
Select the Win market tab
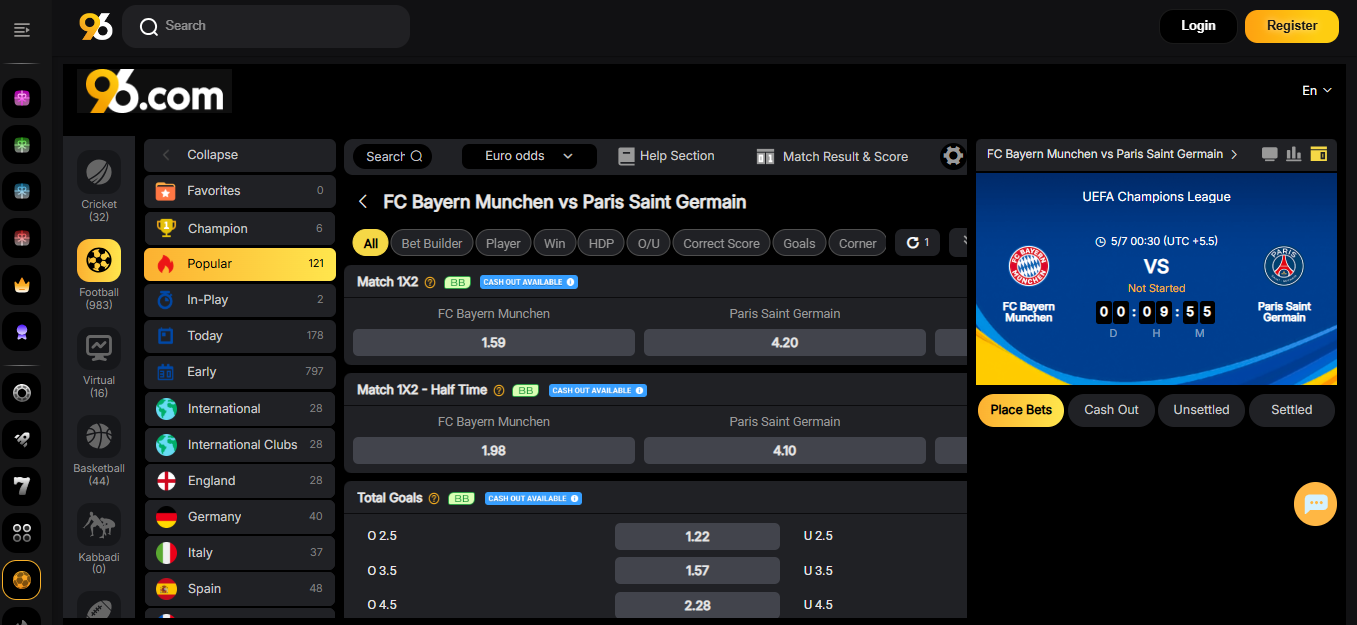click(554, 243)
